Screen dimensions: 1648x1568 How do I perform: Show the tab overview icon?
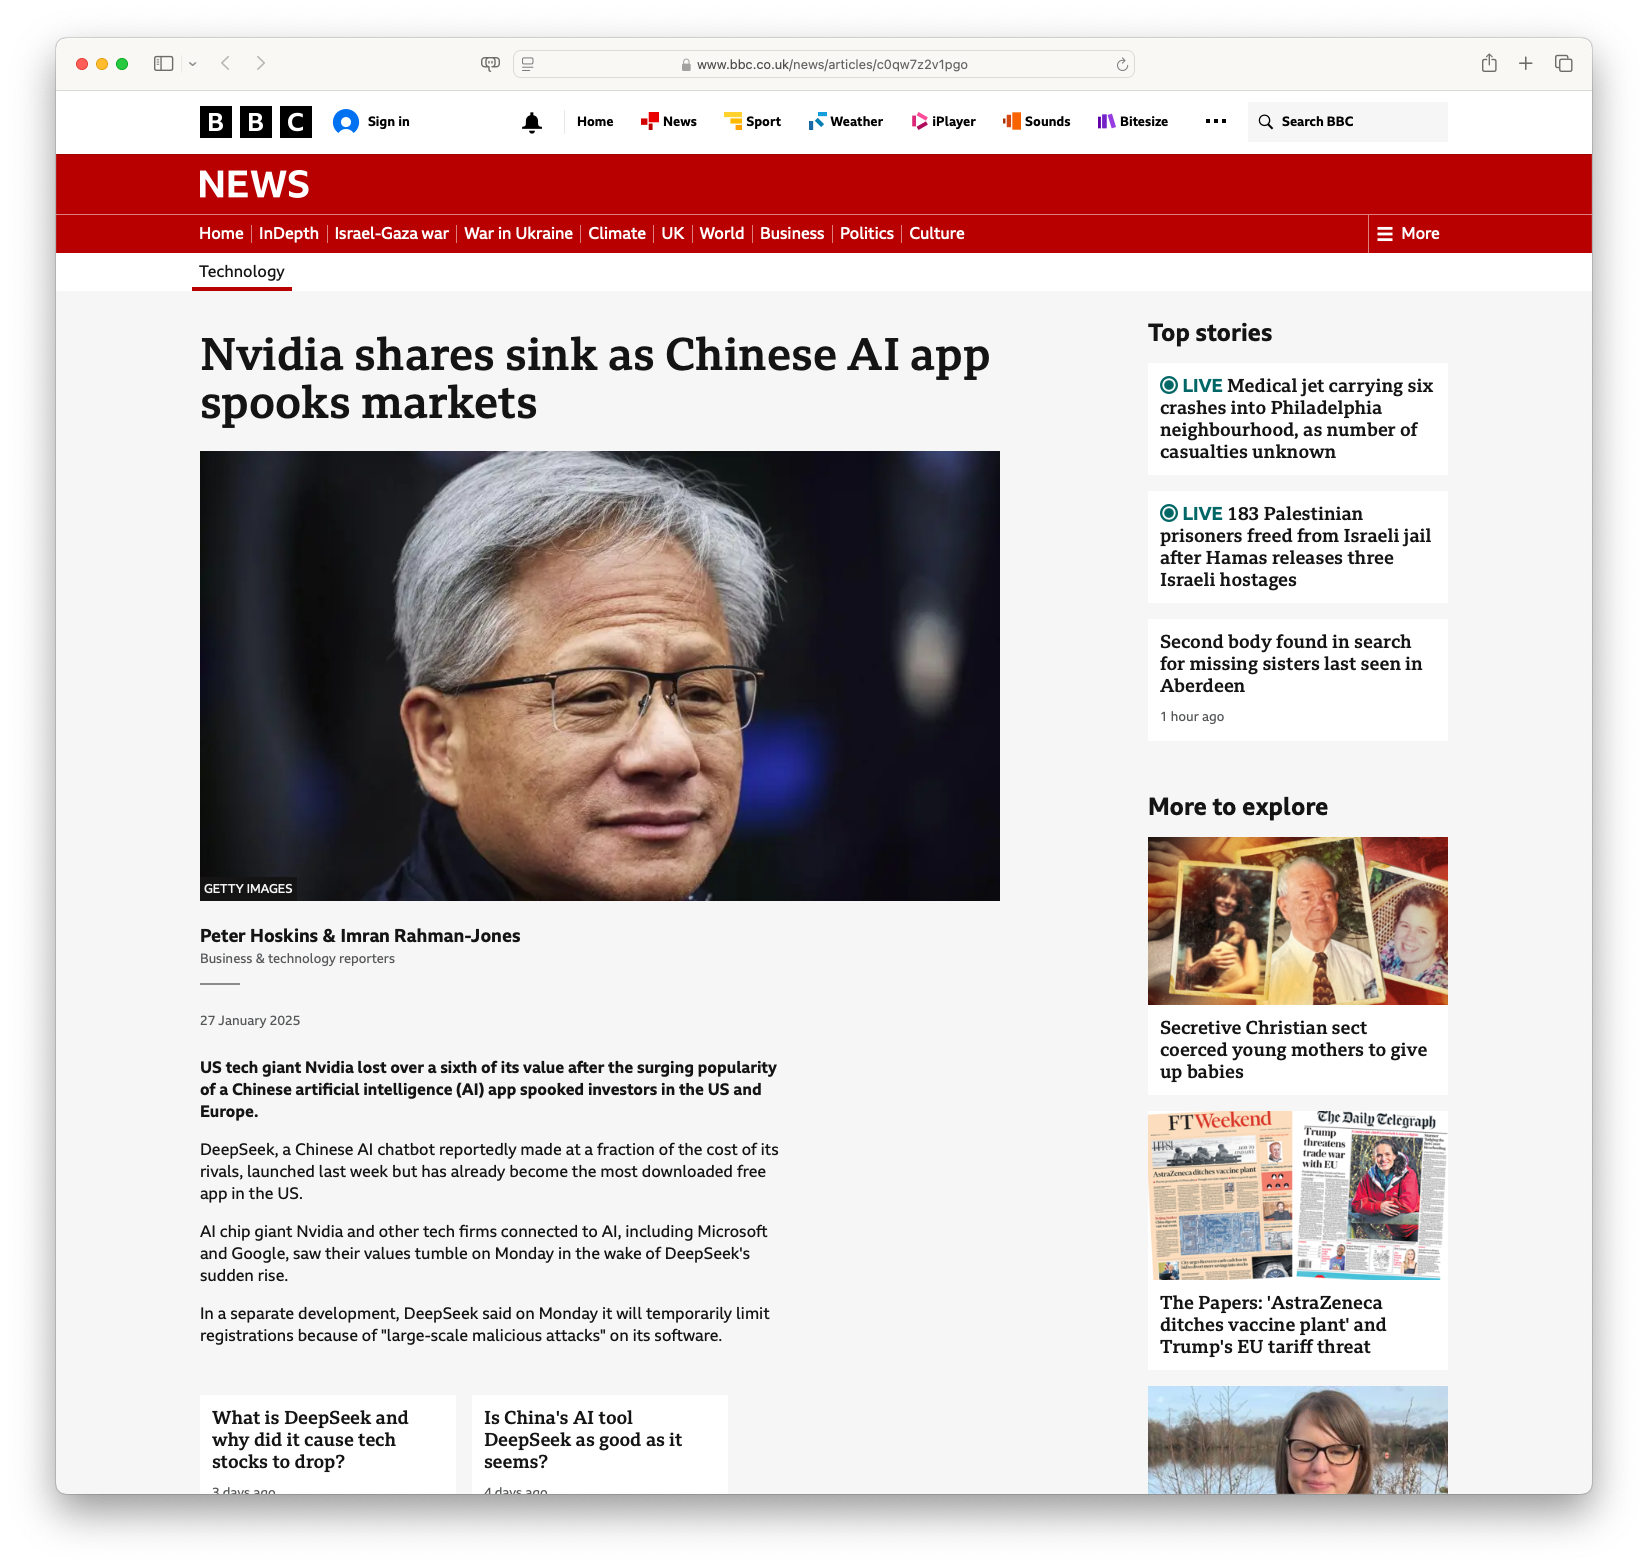tap(1563, 64)
